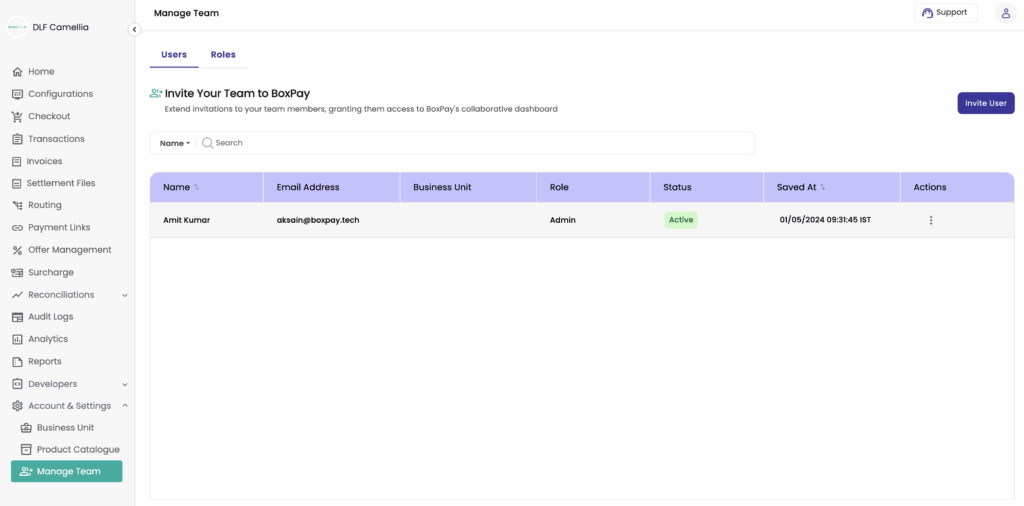
Task: Click the Routing icon in the sidebar
Action: 18,205
